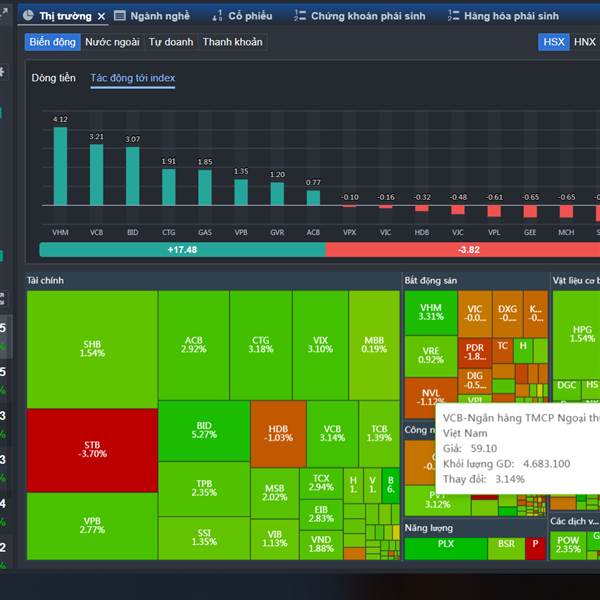This screenshot has height=600, width=600.
Task: Select the Tác động tới index sub-tab
Action: pyautogui.click(x=132, y=78)
